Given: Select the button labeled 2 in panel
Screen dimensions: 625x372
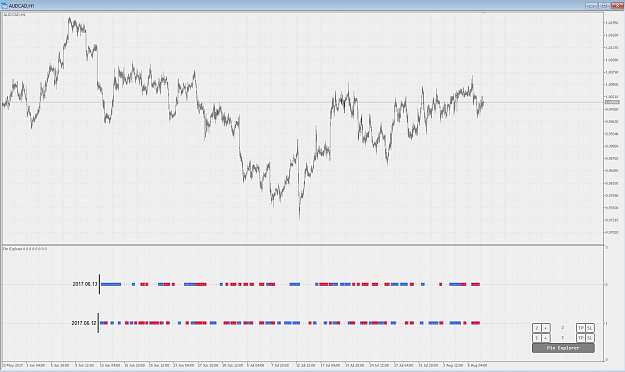Looking at the screenshot, I should click(x=537, y=328).
